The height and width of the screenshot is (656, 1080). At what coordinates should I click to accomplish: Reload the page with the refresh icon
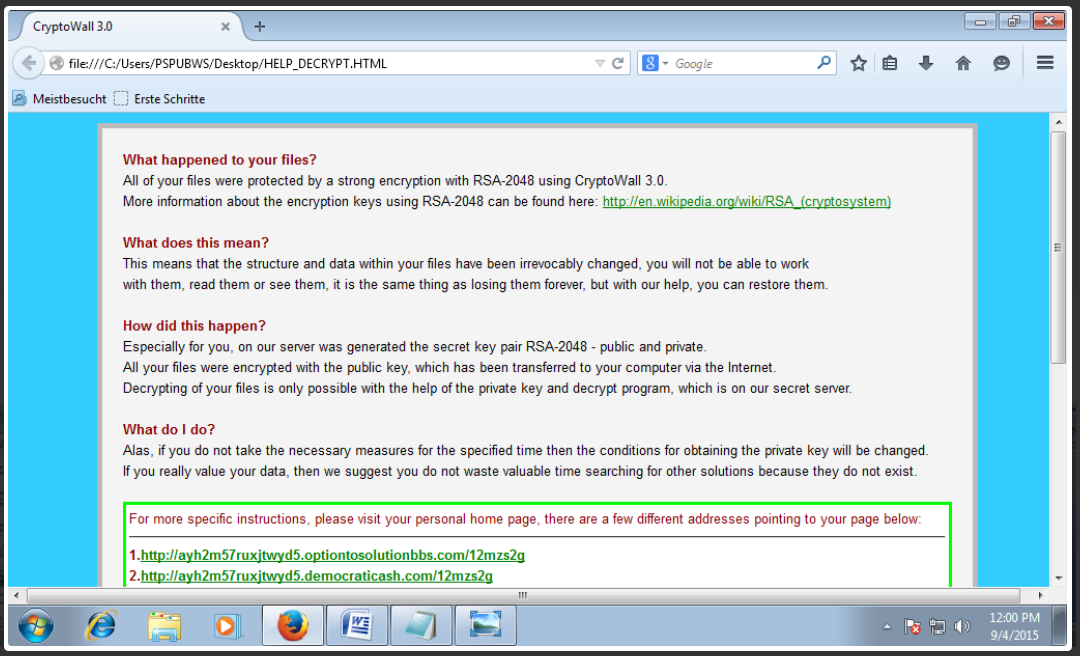(618, 63)
